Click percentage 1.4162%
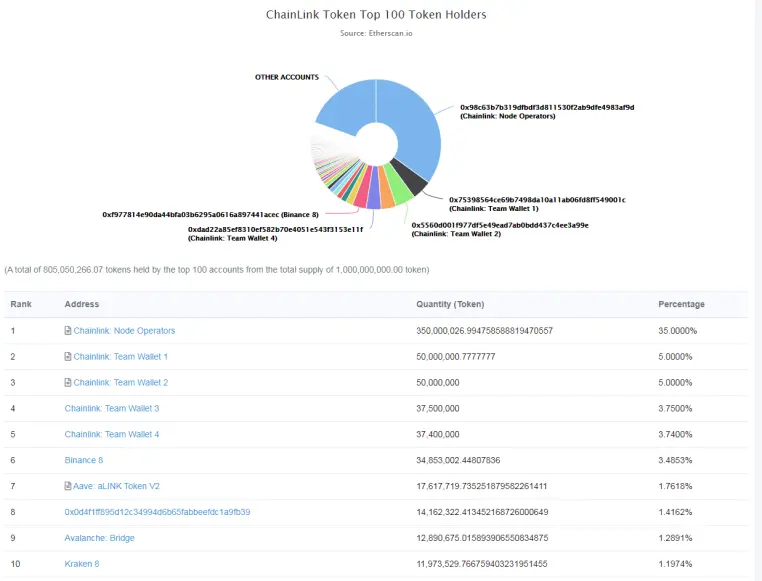 (x=675, y=512)
